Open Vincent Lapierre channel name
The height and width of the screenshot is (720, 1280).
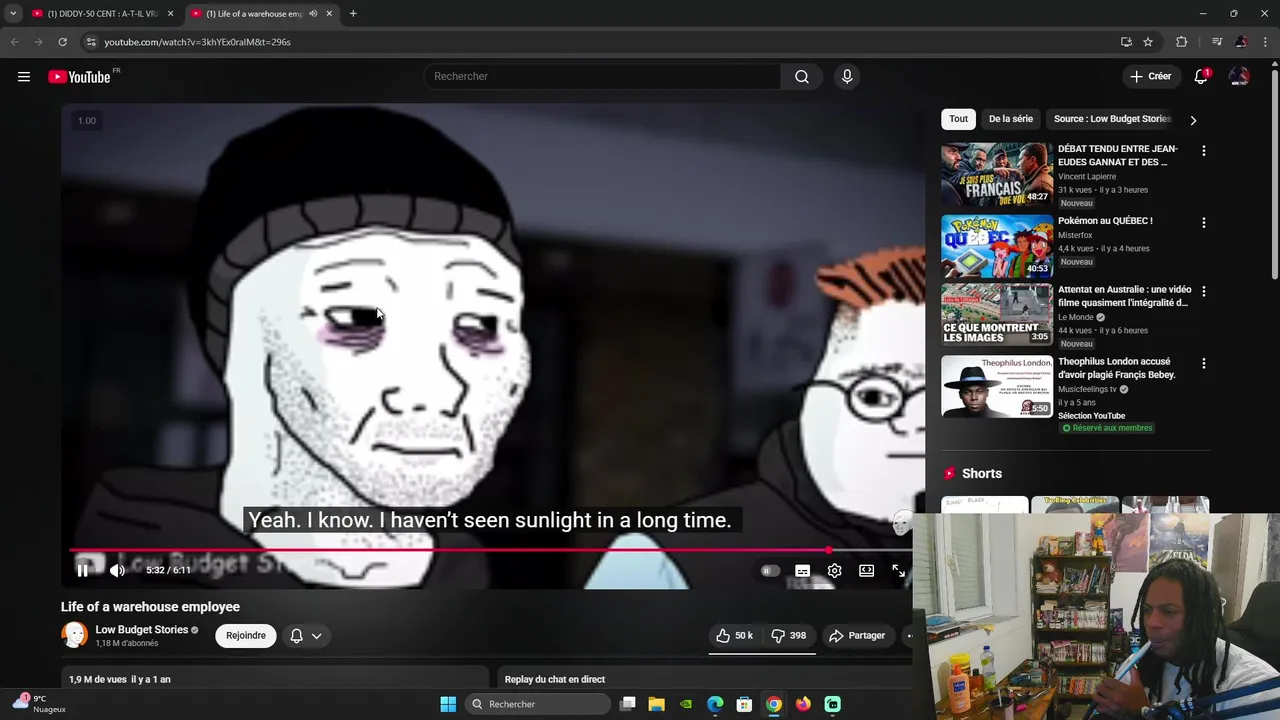(1087, 177)
